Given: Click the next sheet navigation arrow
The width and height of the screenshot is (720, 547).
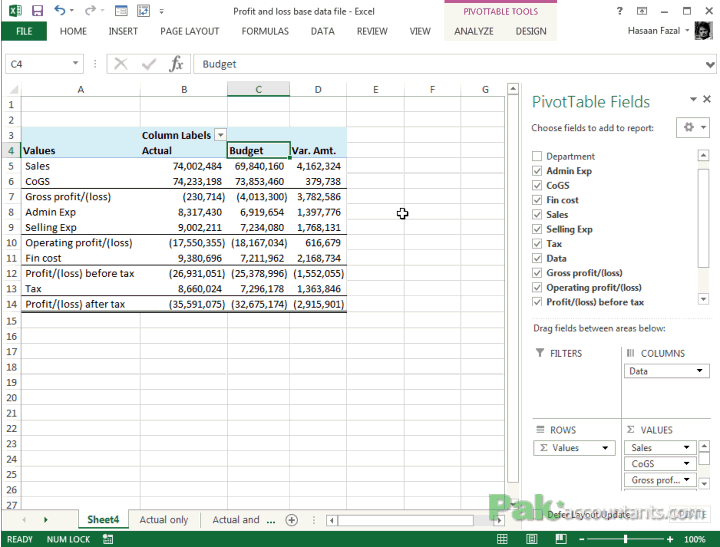Looking at the screenshot, I should [x=45, y=519].
